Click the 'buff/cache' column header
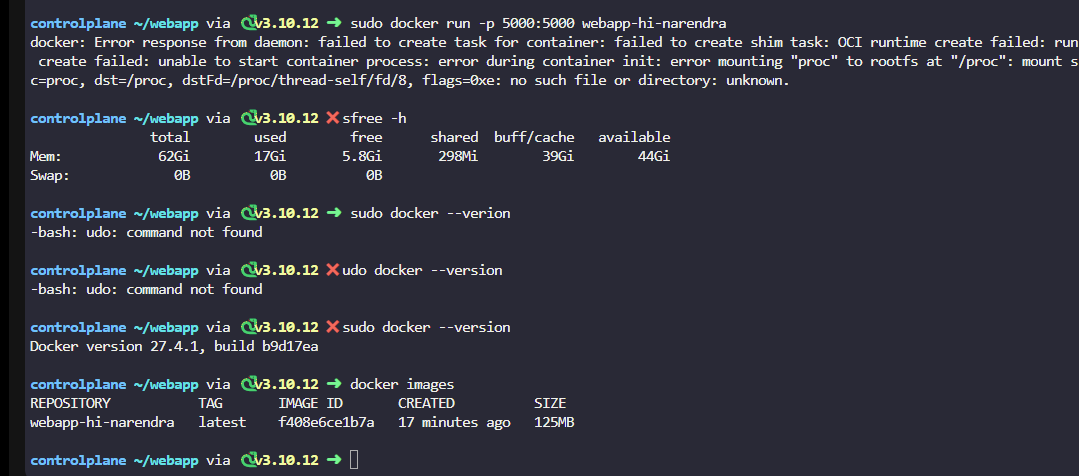 534,138
